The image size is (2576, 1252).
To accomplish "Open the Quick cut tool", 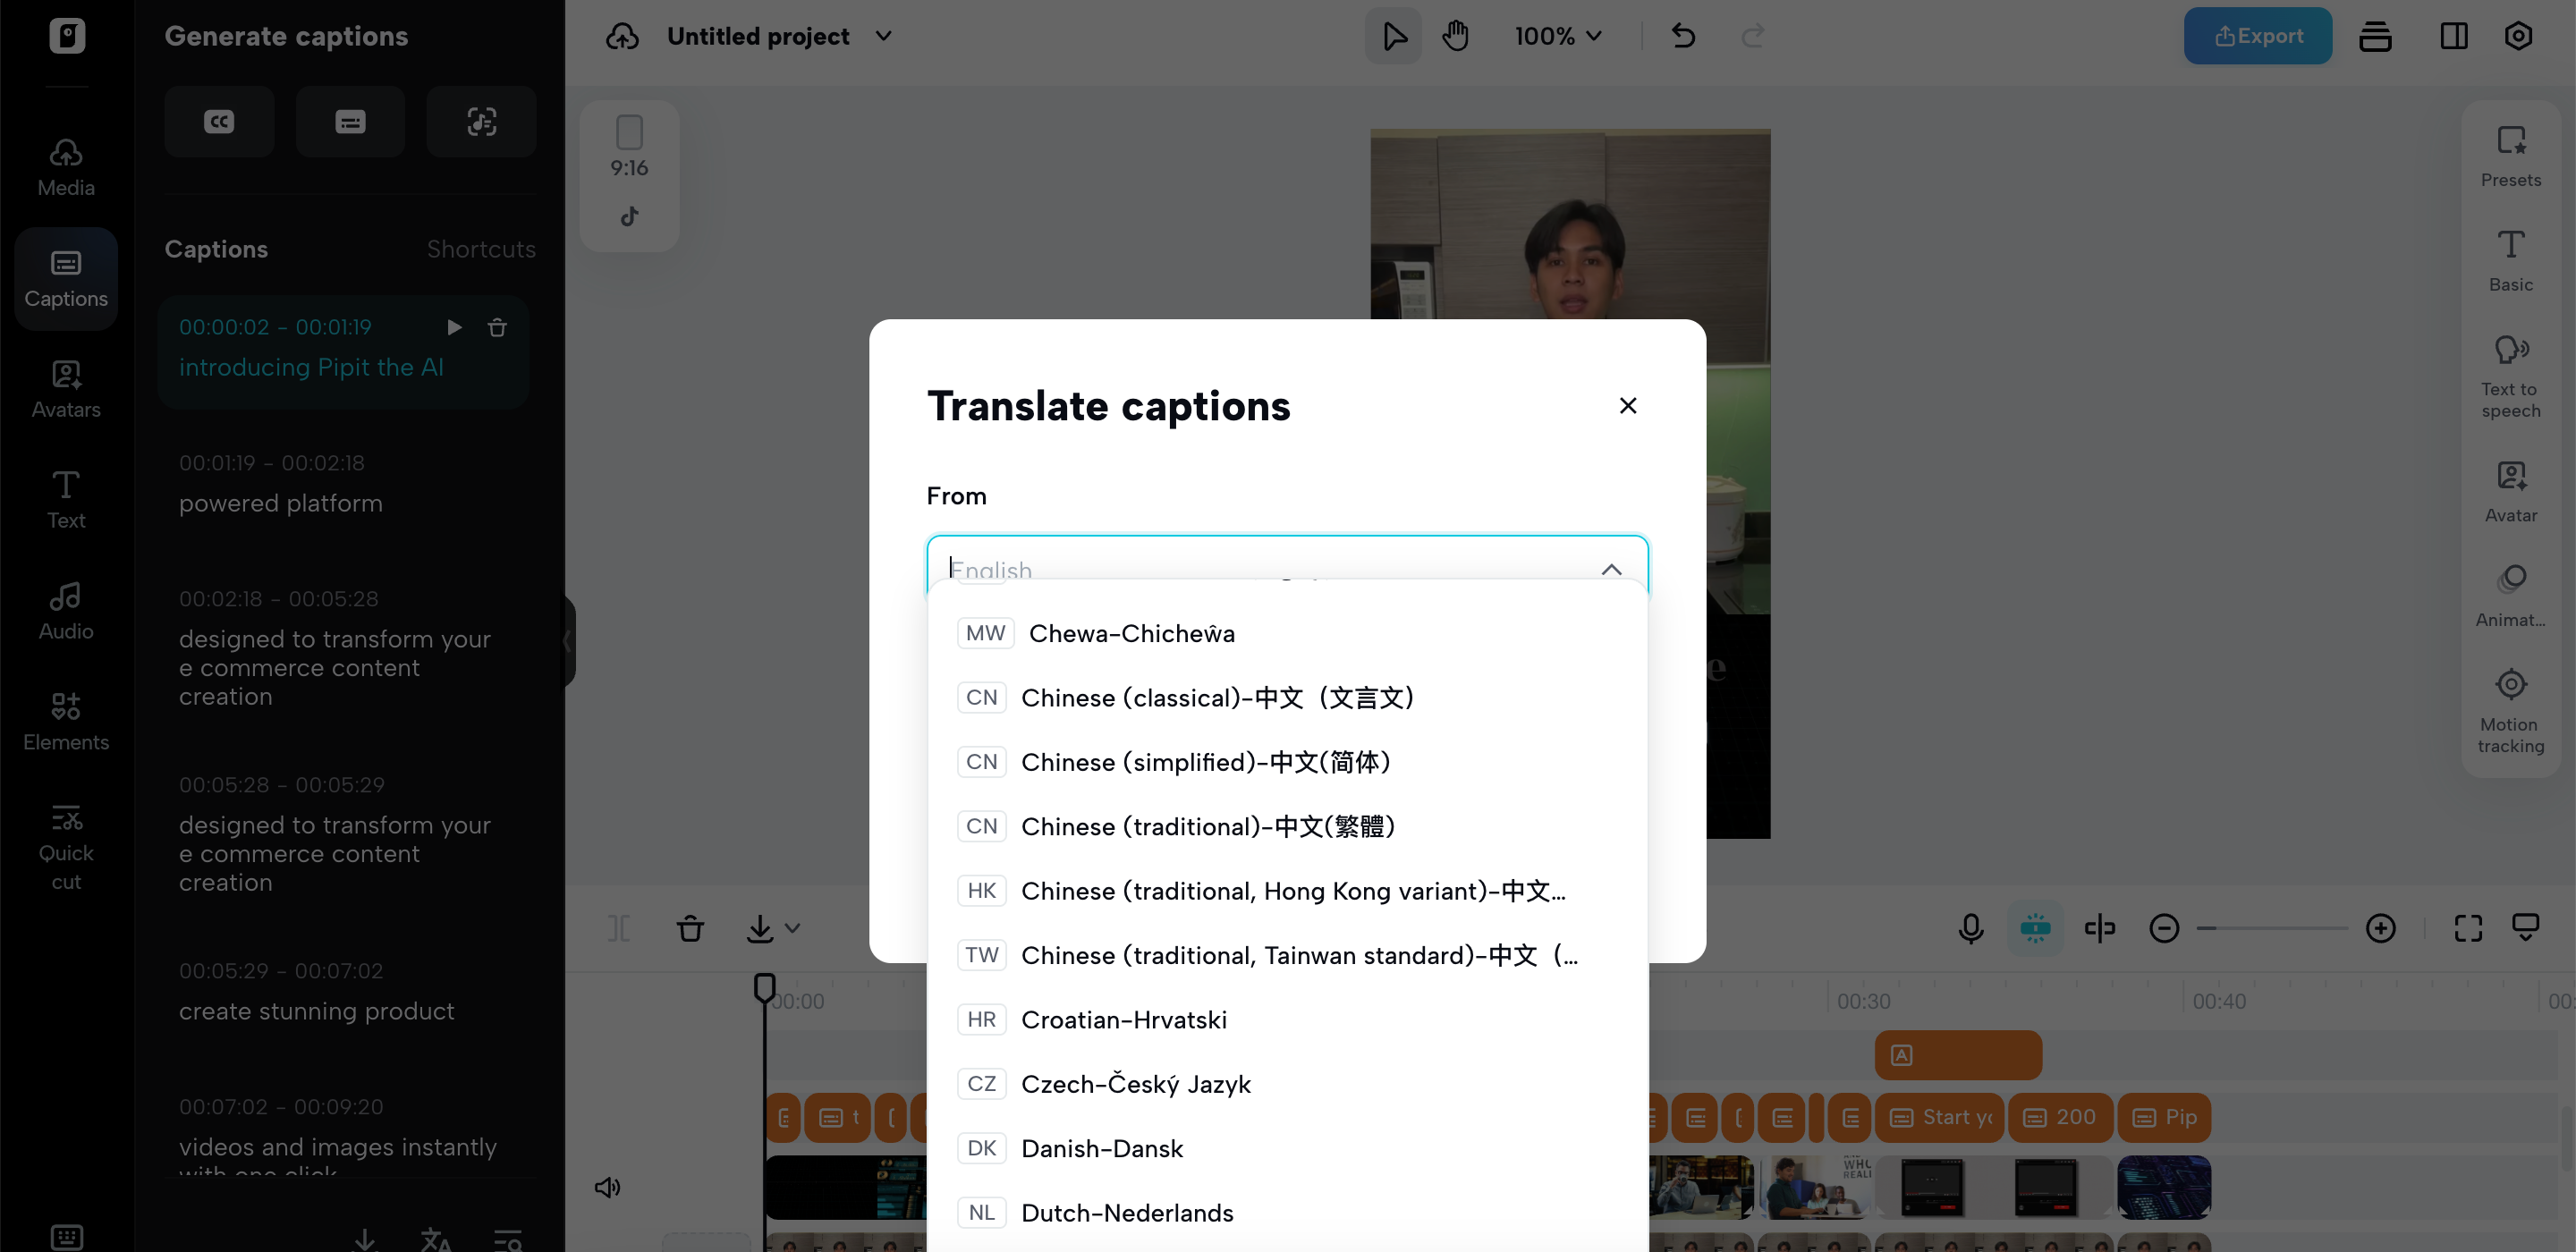I will (66, 846).
